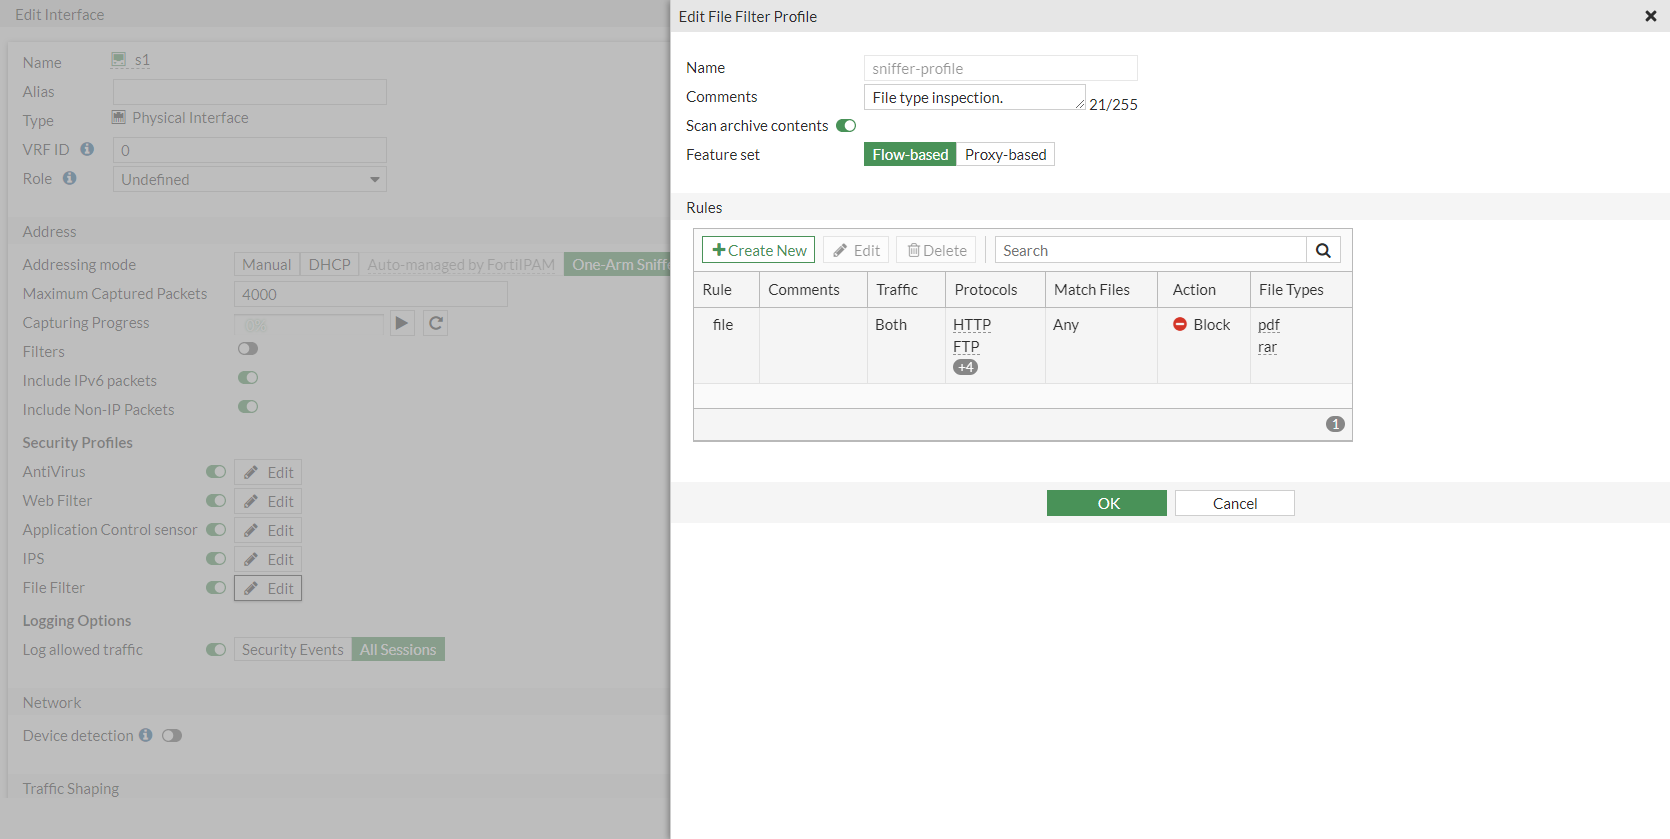
Task: Click the search magnifier icon in Rules
Action: tap(1323, 250)
